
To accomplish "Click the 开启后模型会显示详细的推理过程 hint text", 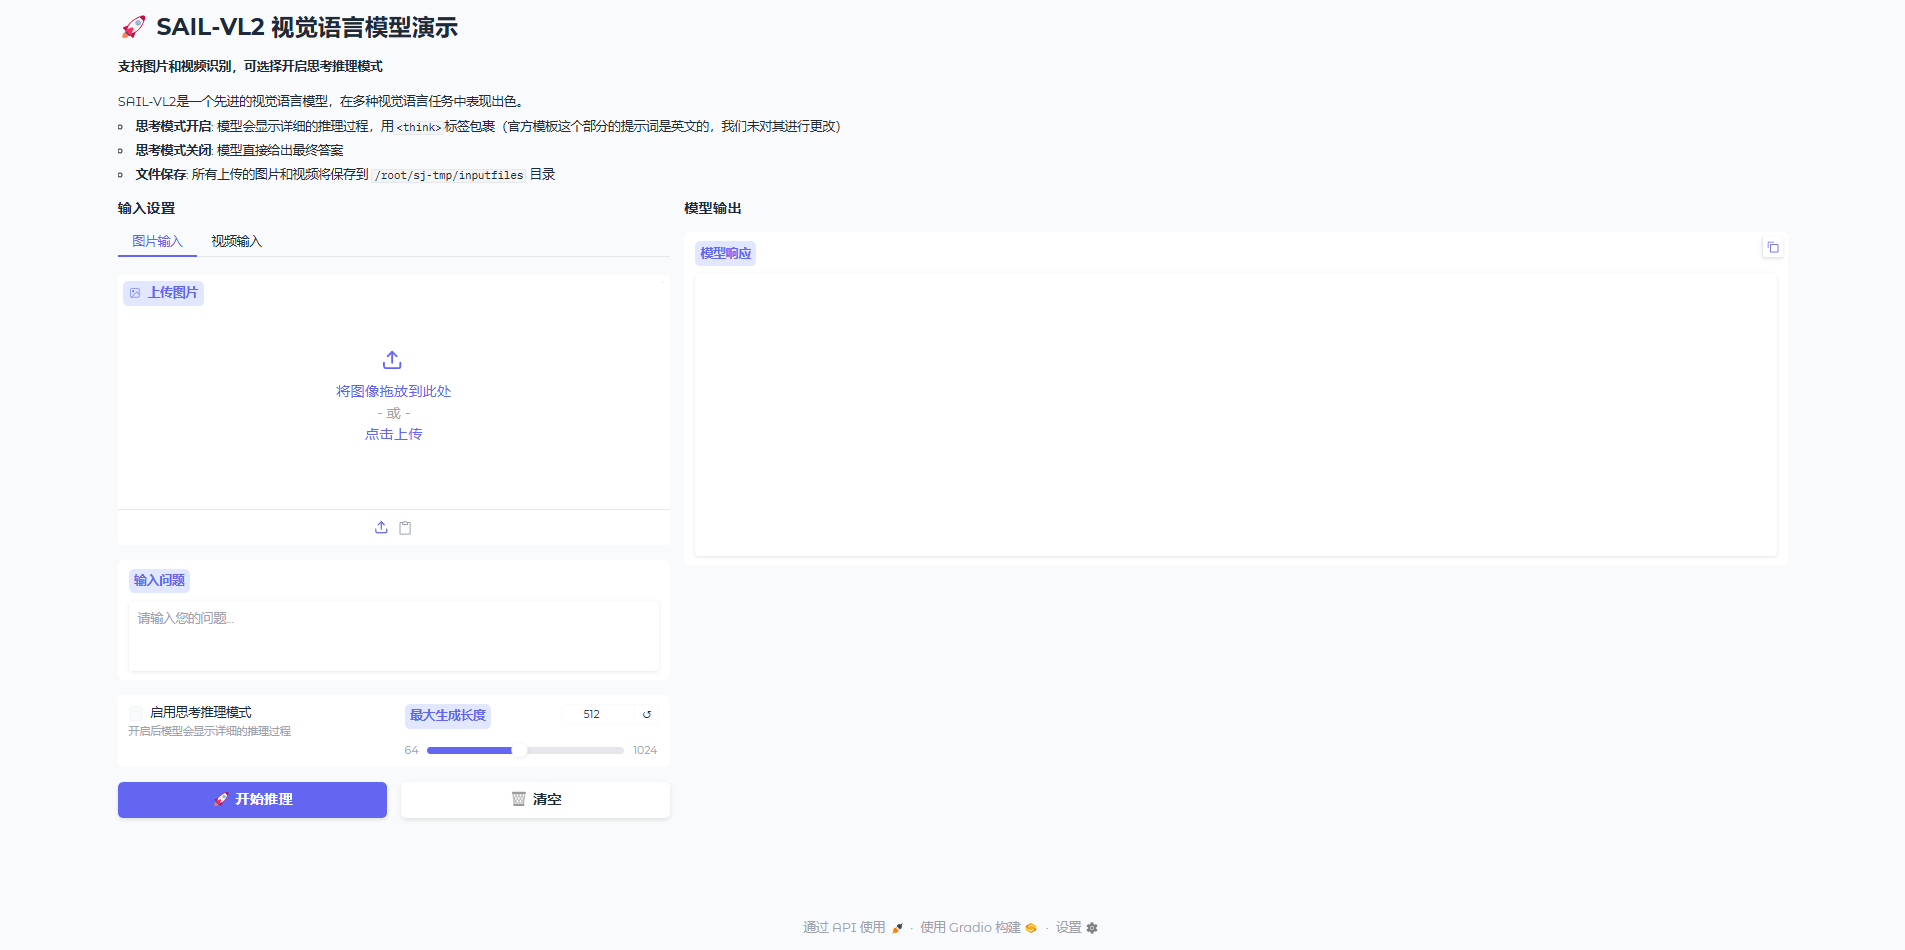I will coord(209,731).
